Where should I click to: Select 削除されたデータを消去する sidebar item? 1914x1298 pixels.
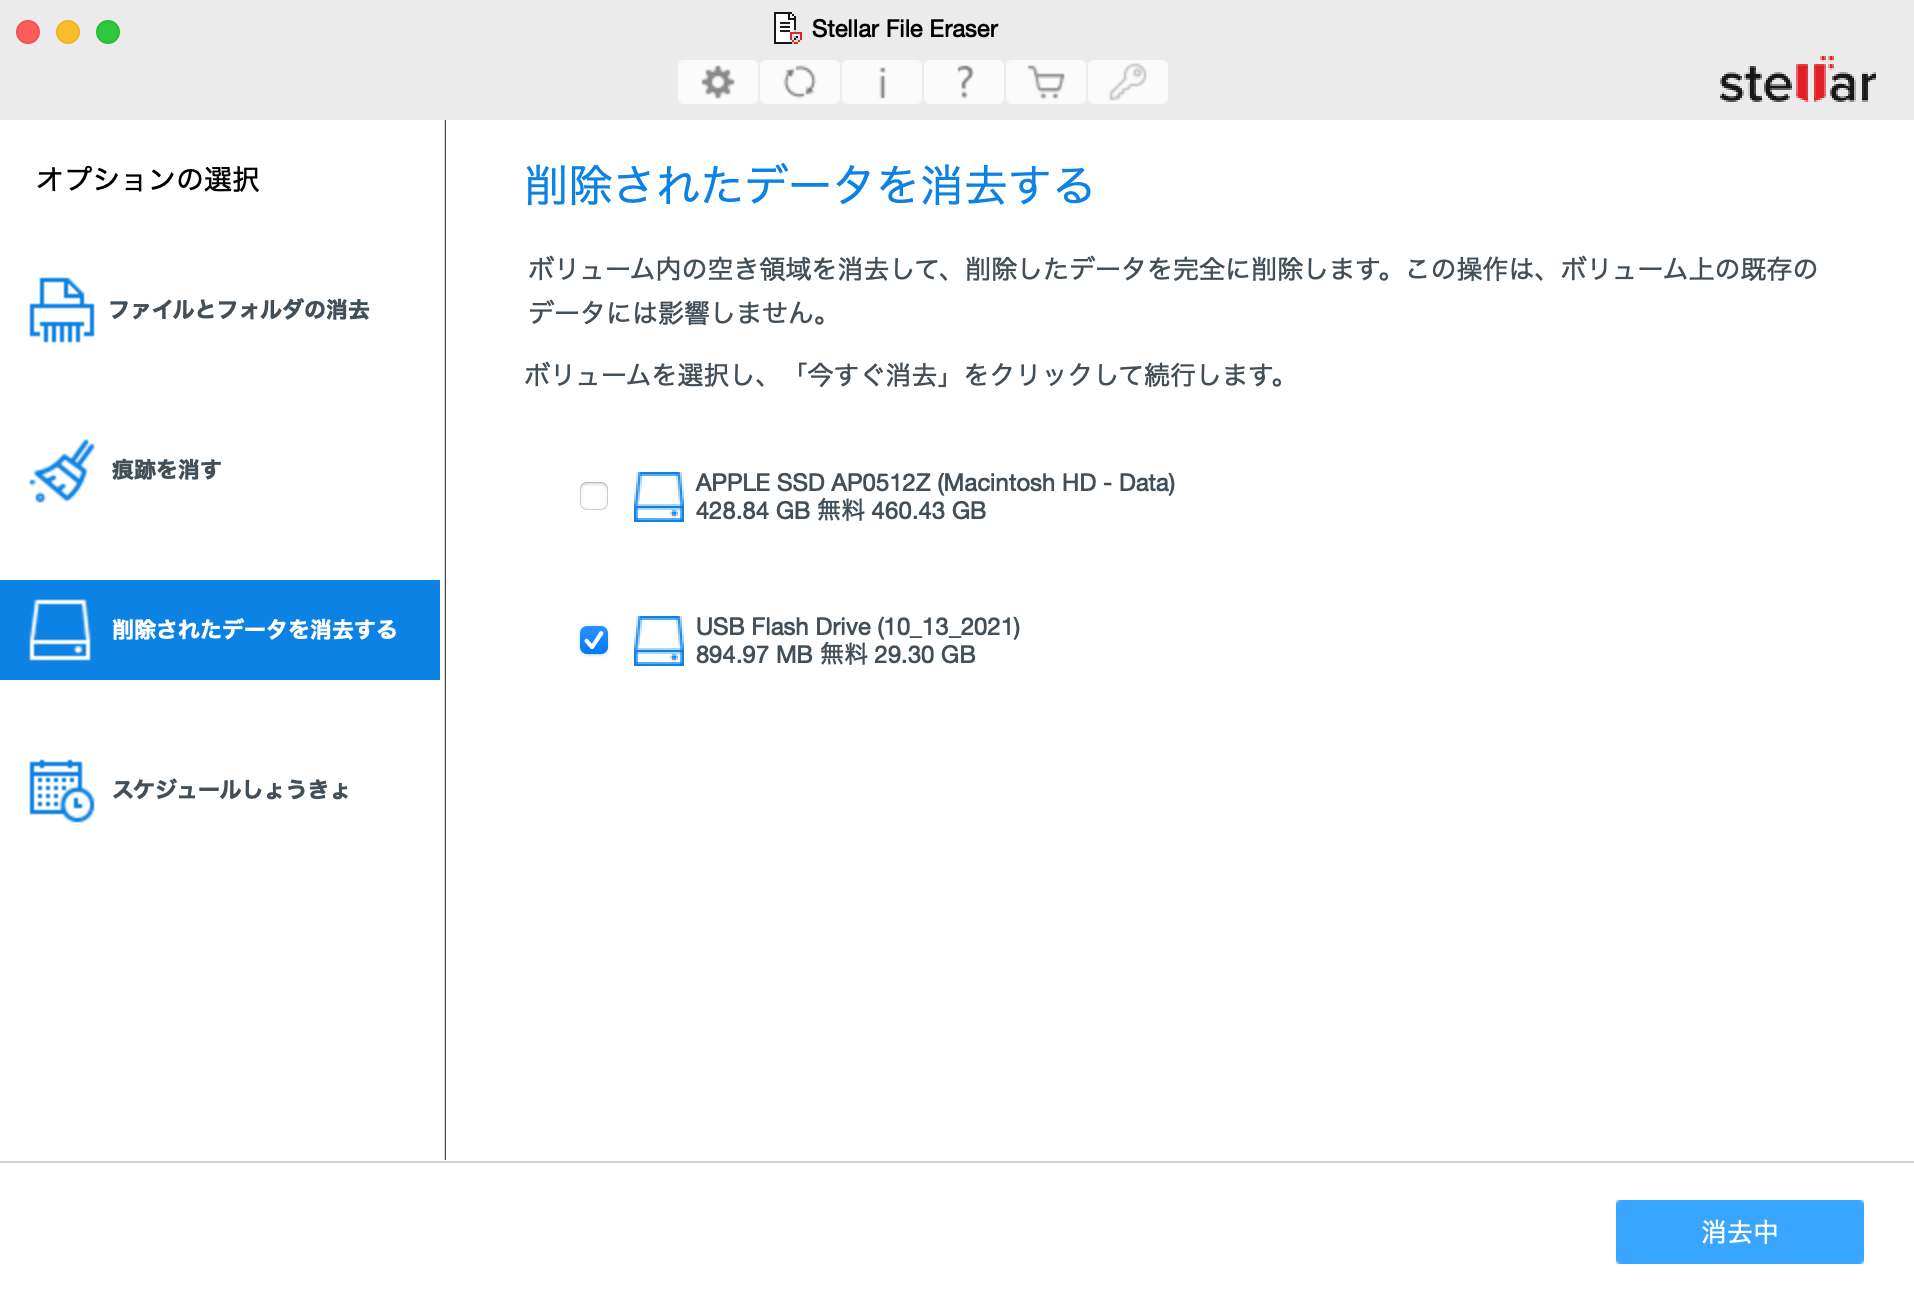[x=220, y=630]
